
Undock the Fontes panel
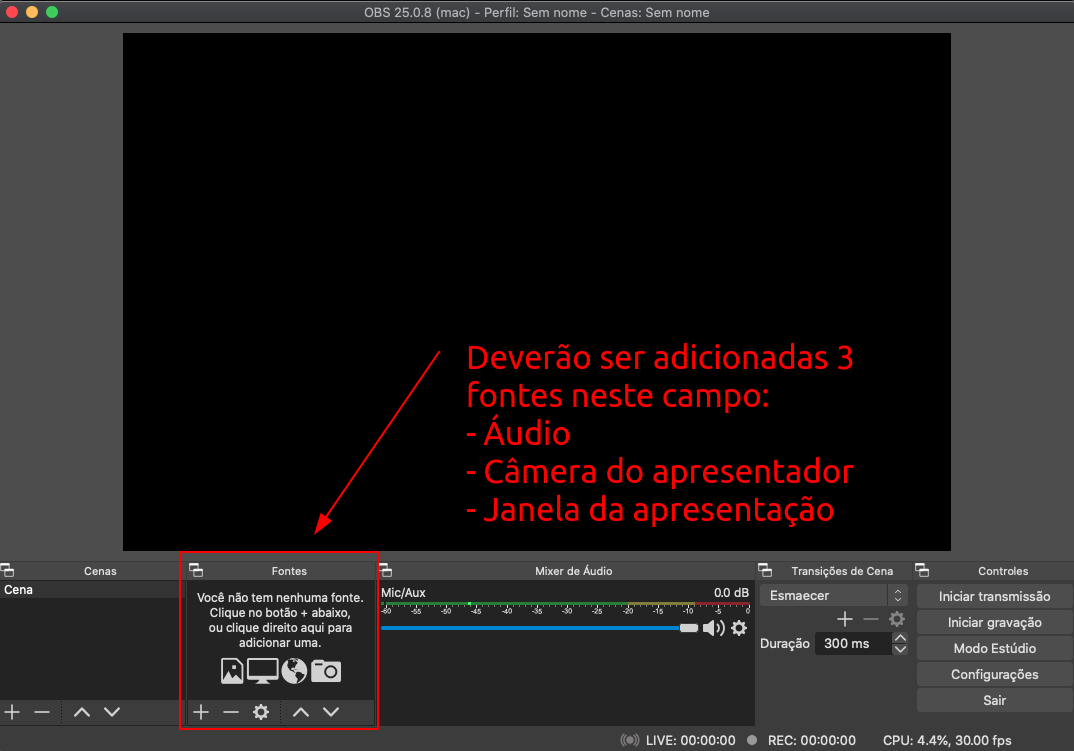point(196,570)
